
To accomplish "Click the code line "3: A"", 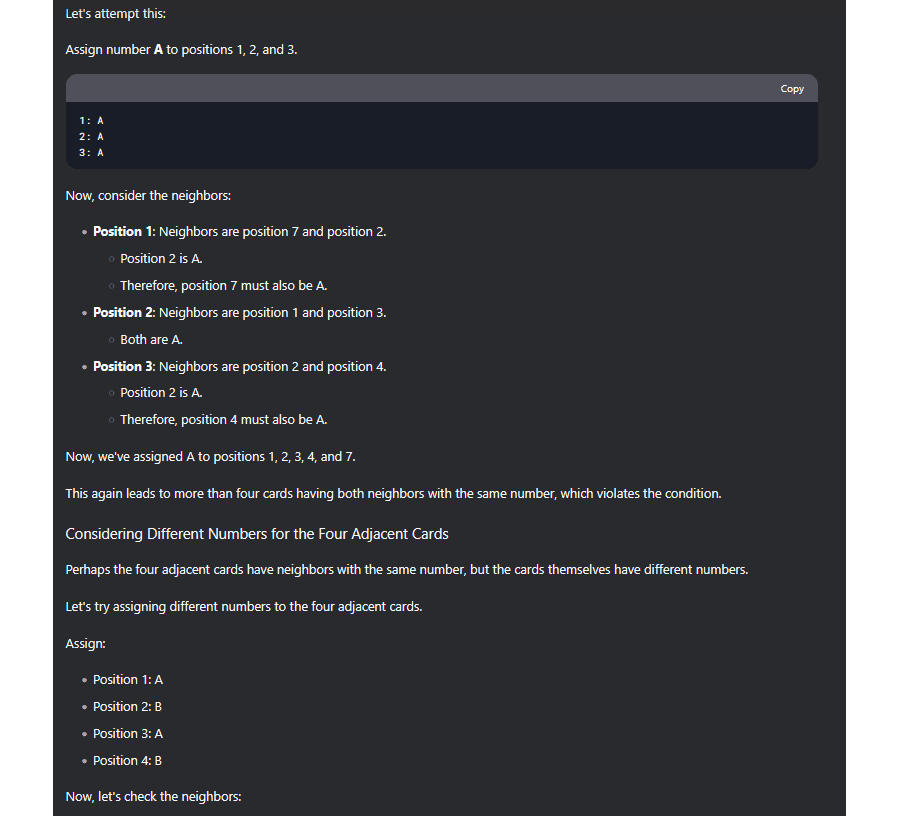I will pos(92,153).
